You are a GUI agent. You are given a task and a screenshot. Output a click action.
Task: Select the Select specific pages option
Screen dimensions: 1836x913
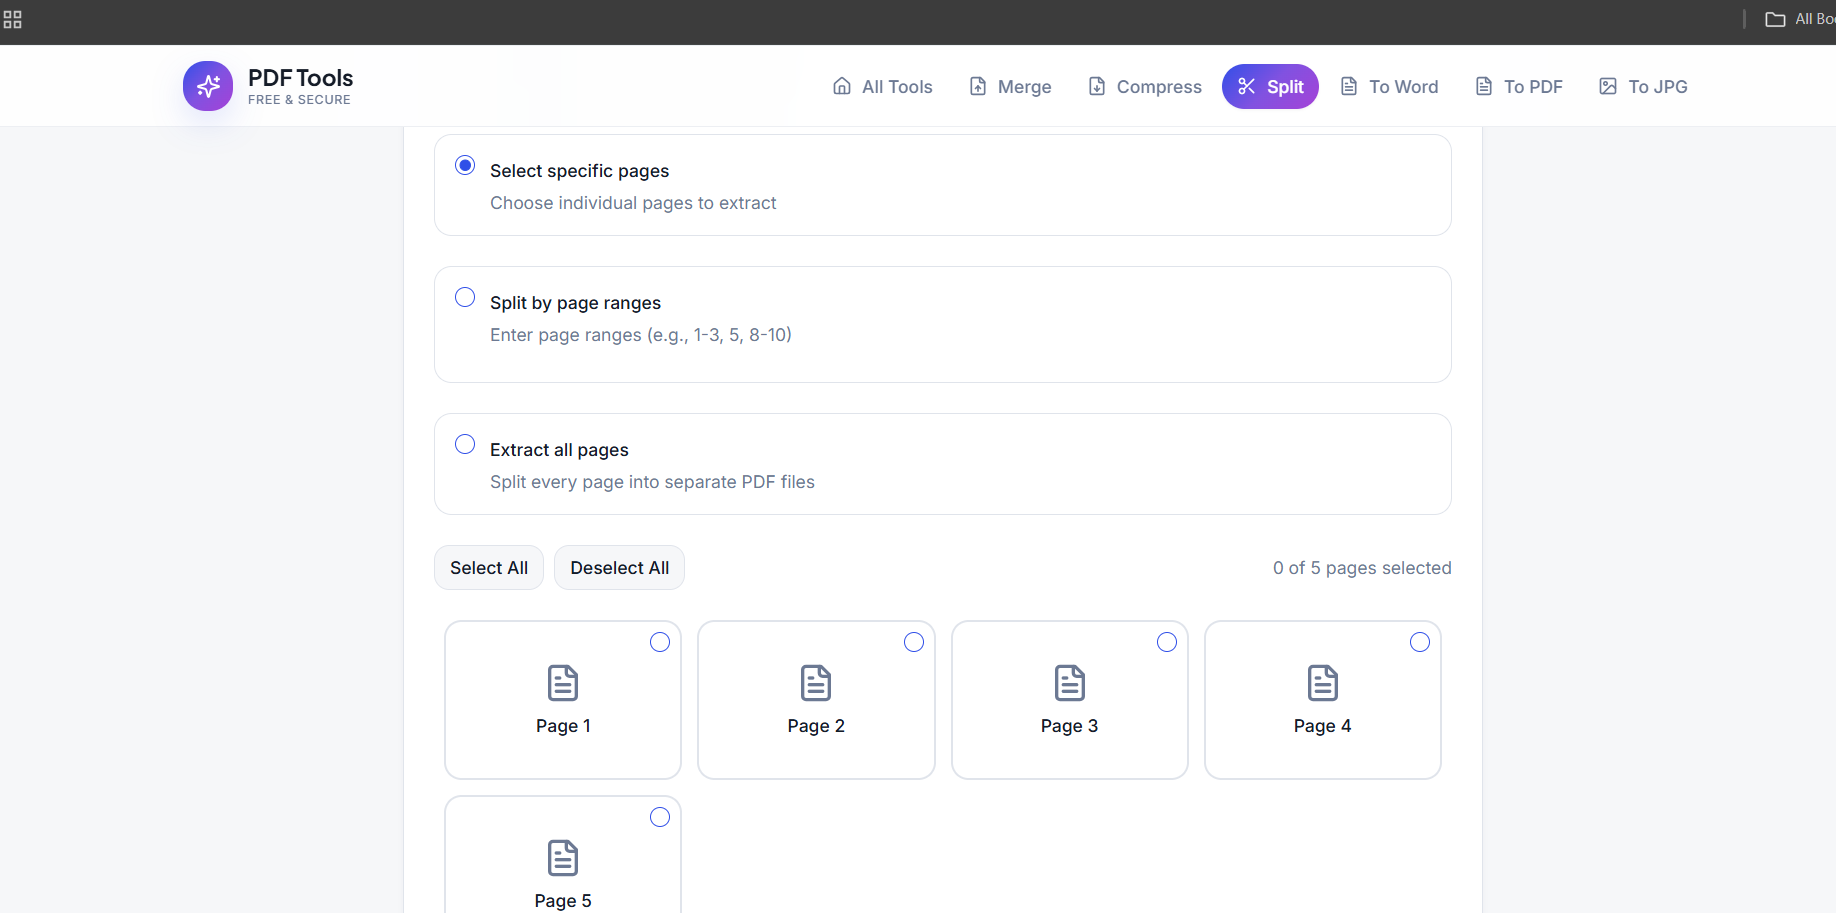pos(465,165)
